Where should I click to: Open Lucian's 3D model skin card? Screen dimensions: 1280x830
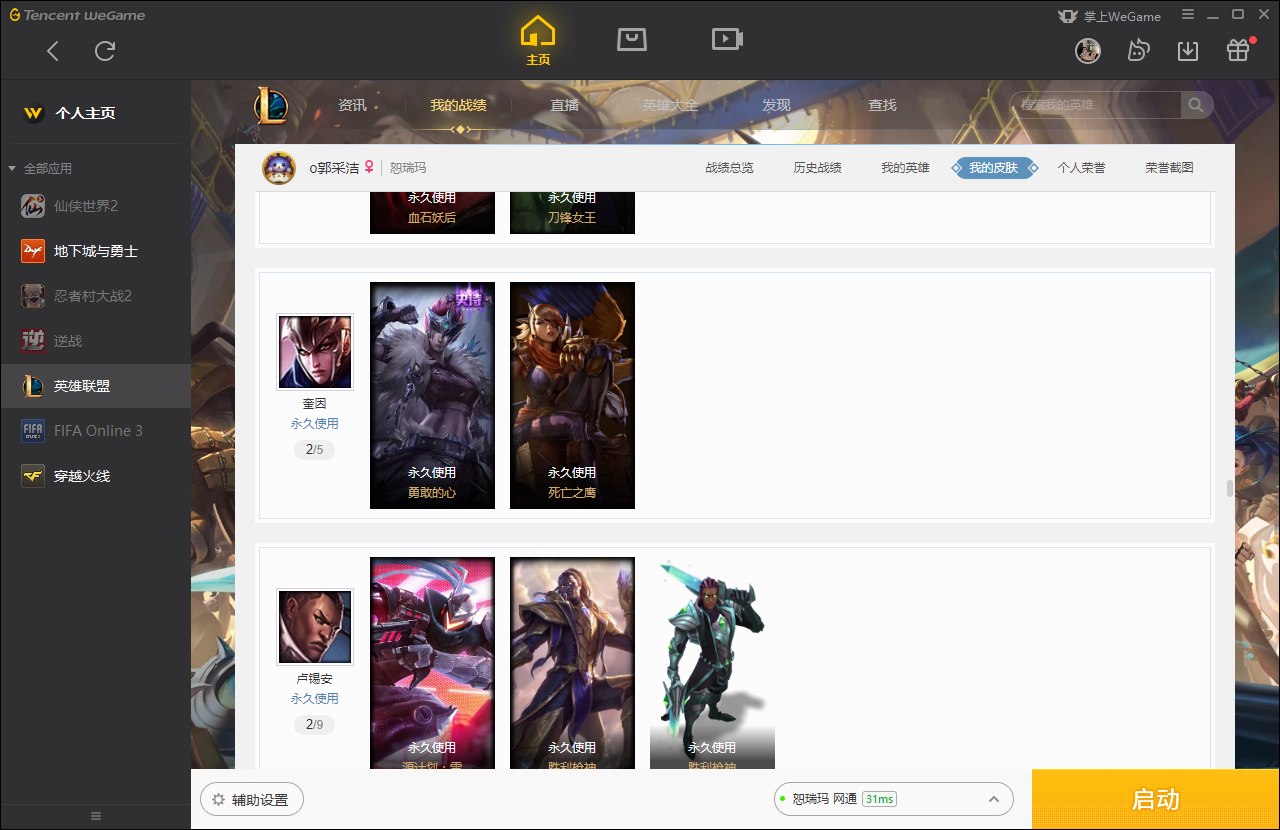coord(712,663)
